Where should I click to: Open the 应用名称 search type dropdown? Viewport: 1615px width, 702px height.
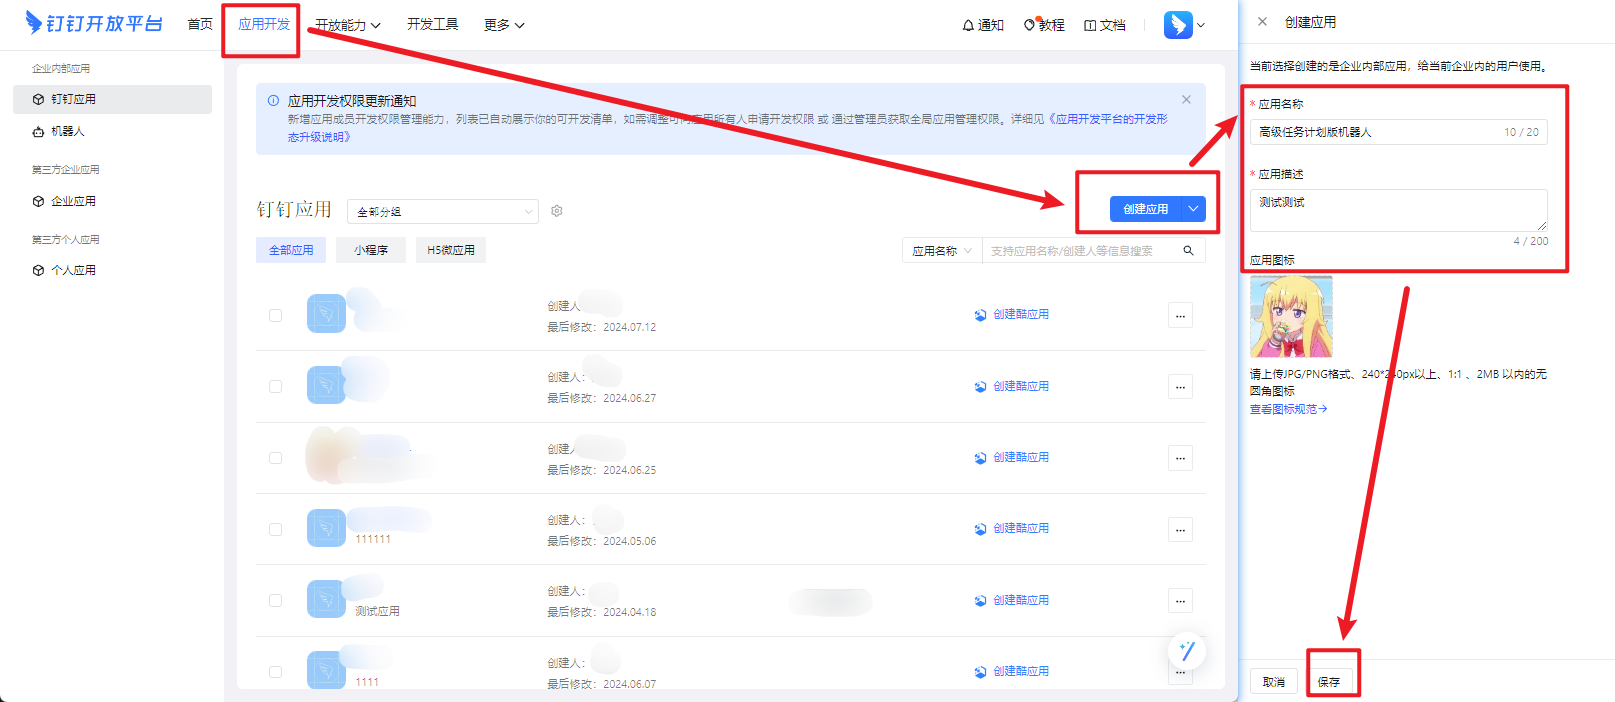[x=941, y=251]
